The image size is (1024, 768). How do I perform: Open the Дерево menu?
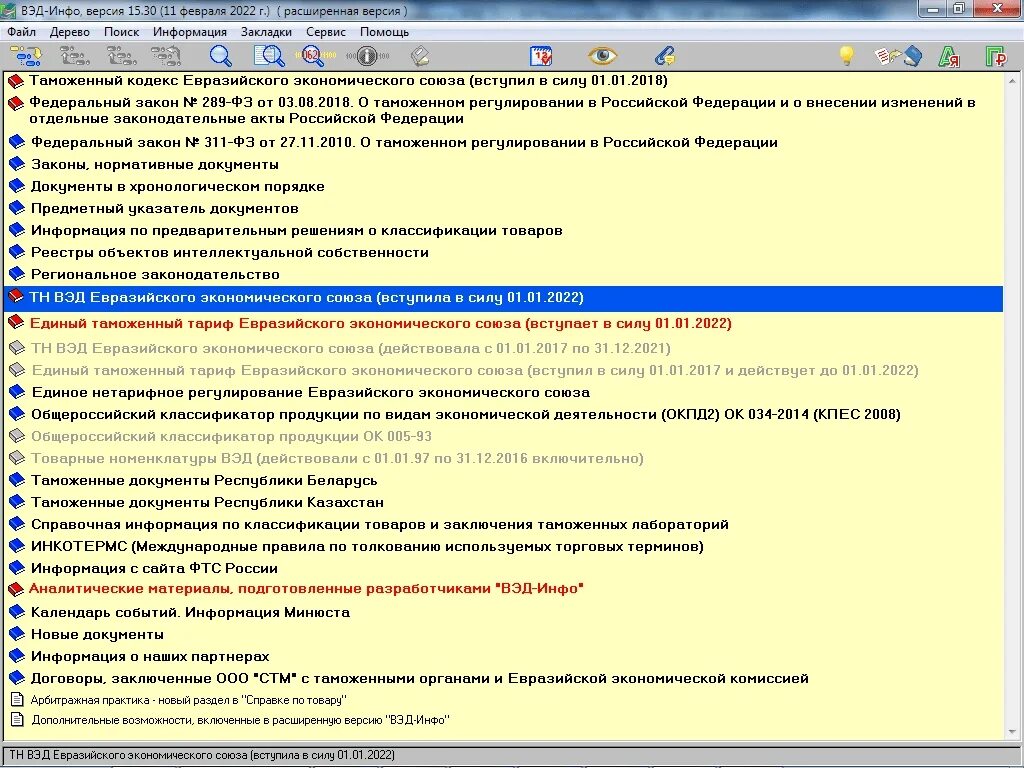[69, 32]
